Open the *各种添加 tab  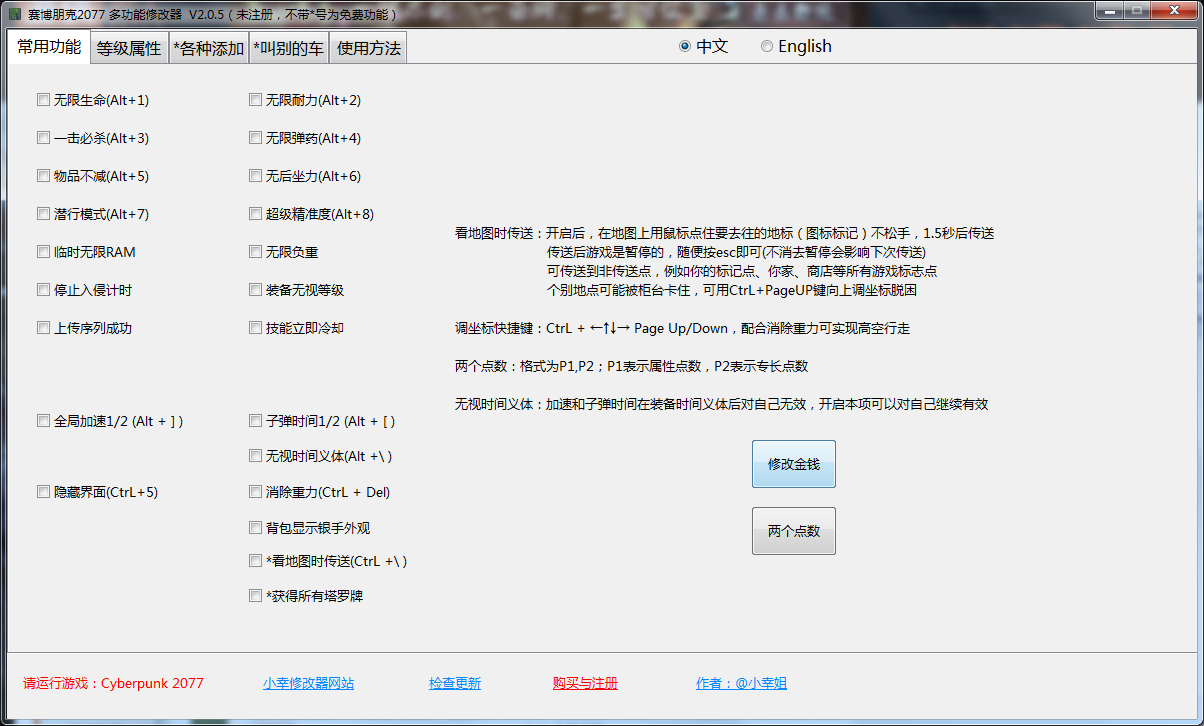pyautogui.click(x=208, y=46)
